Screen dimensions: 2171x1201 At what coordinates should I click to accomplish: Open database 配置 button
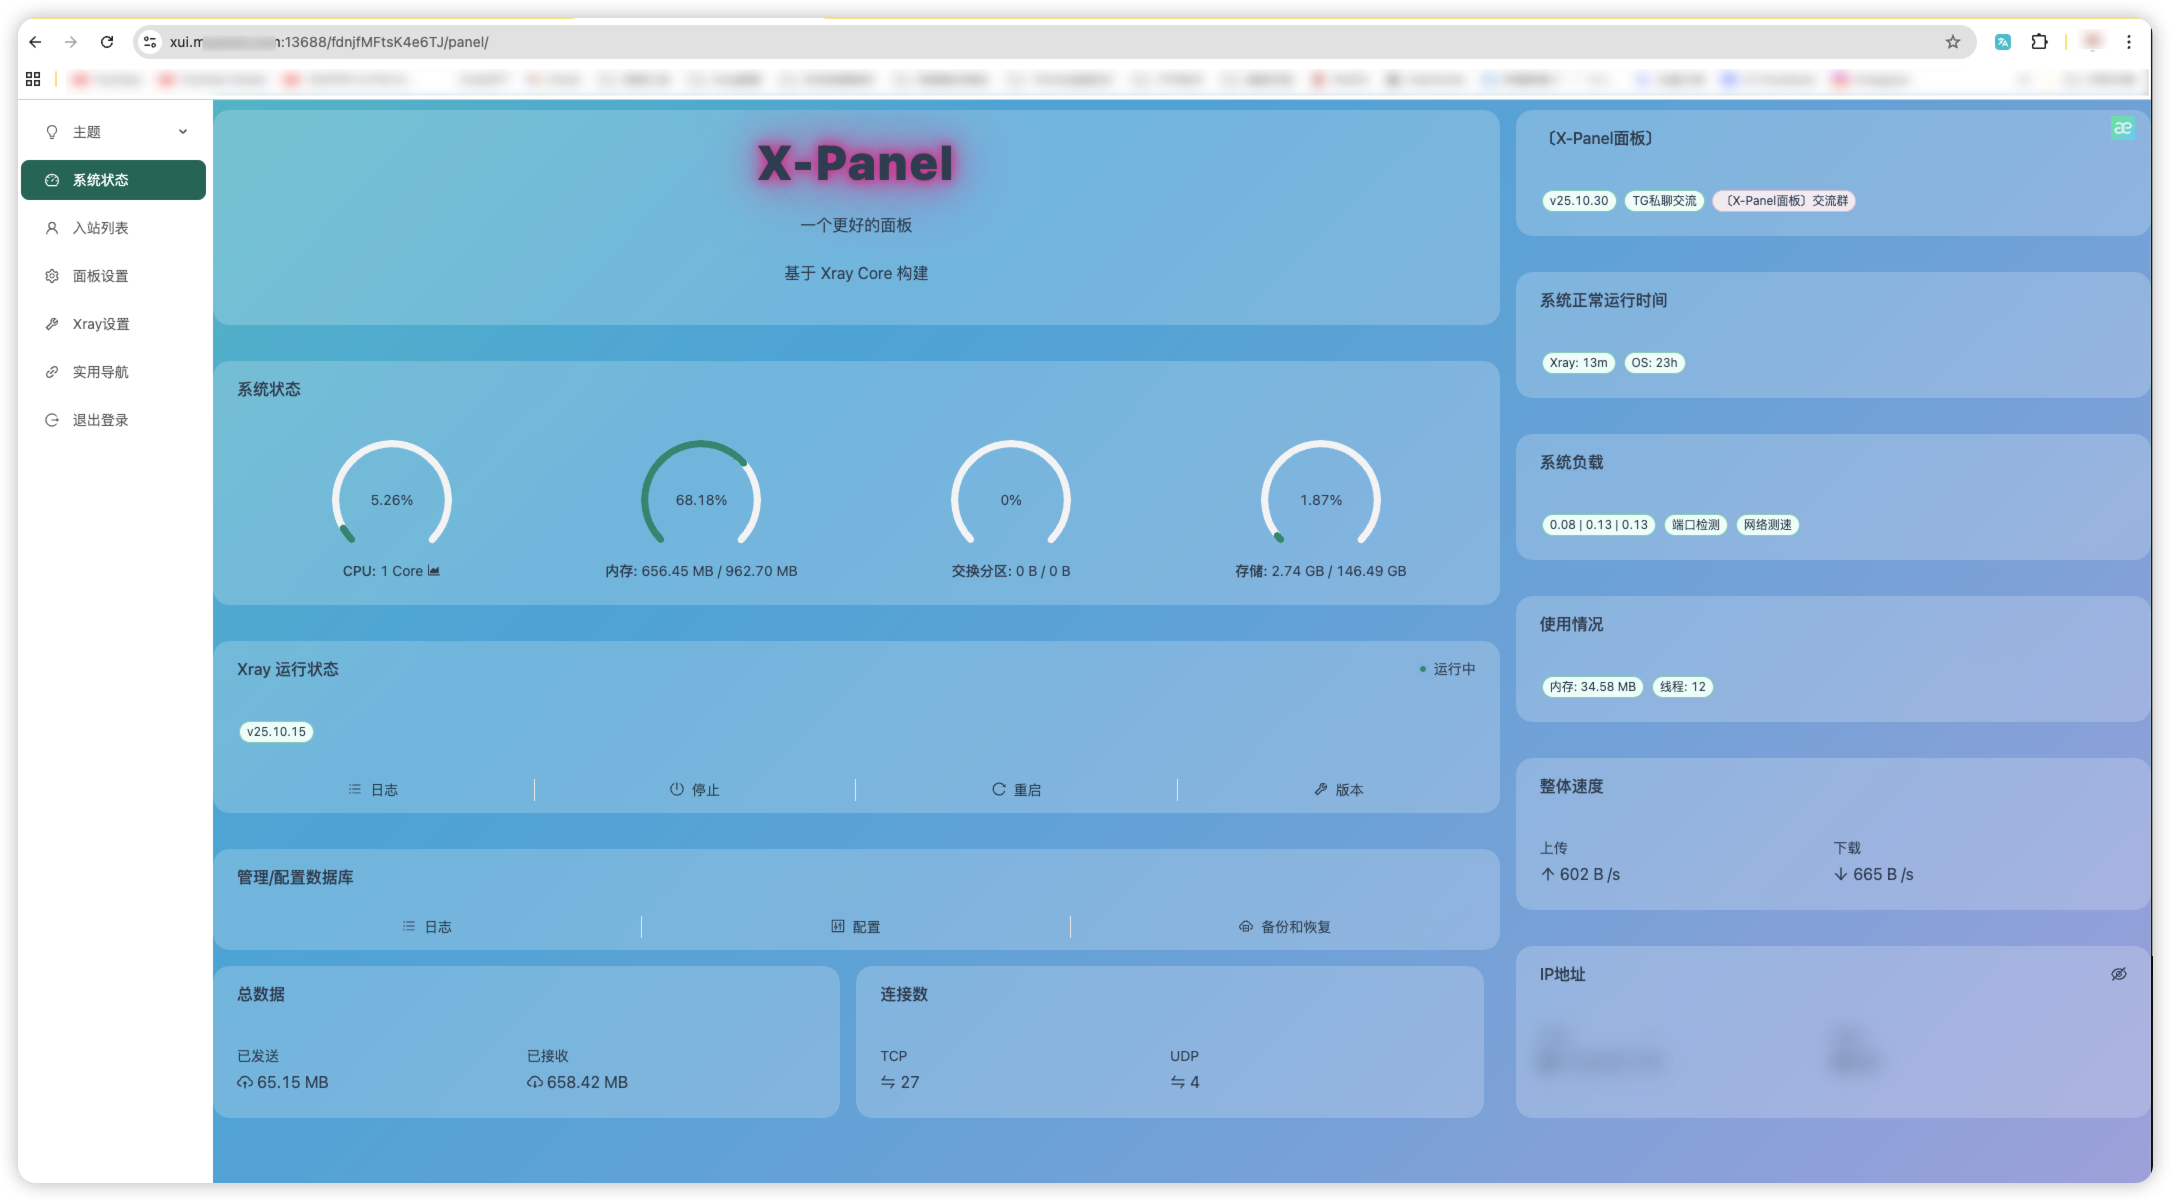pos(855,927)
